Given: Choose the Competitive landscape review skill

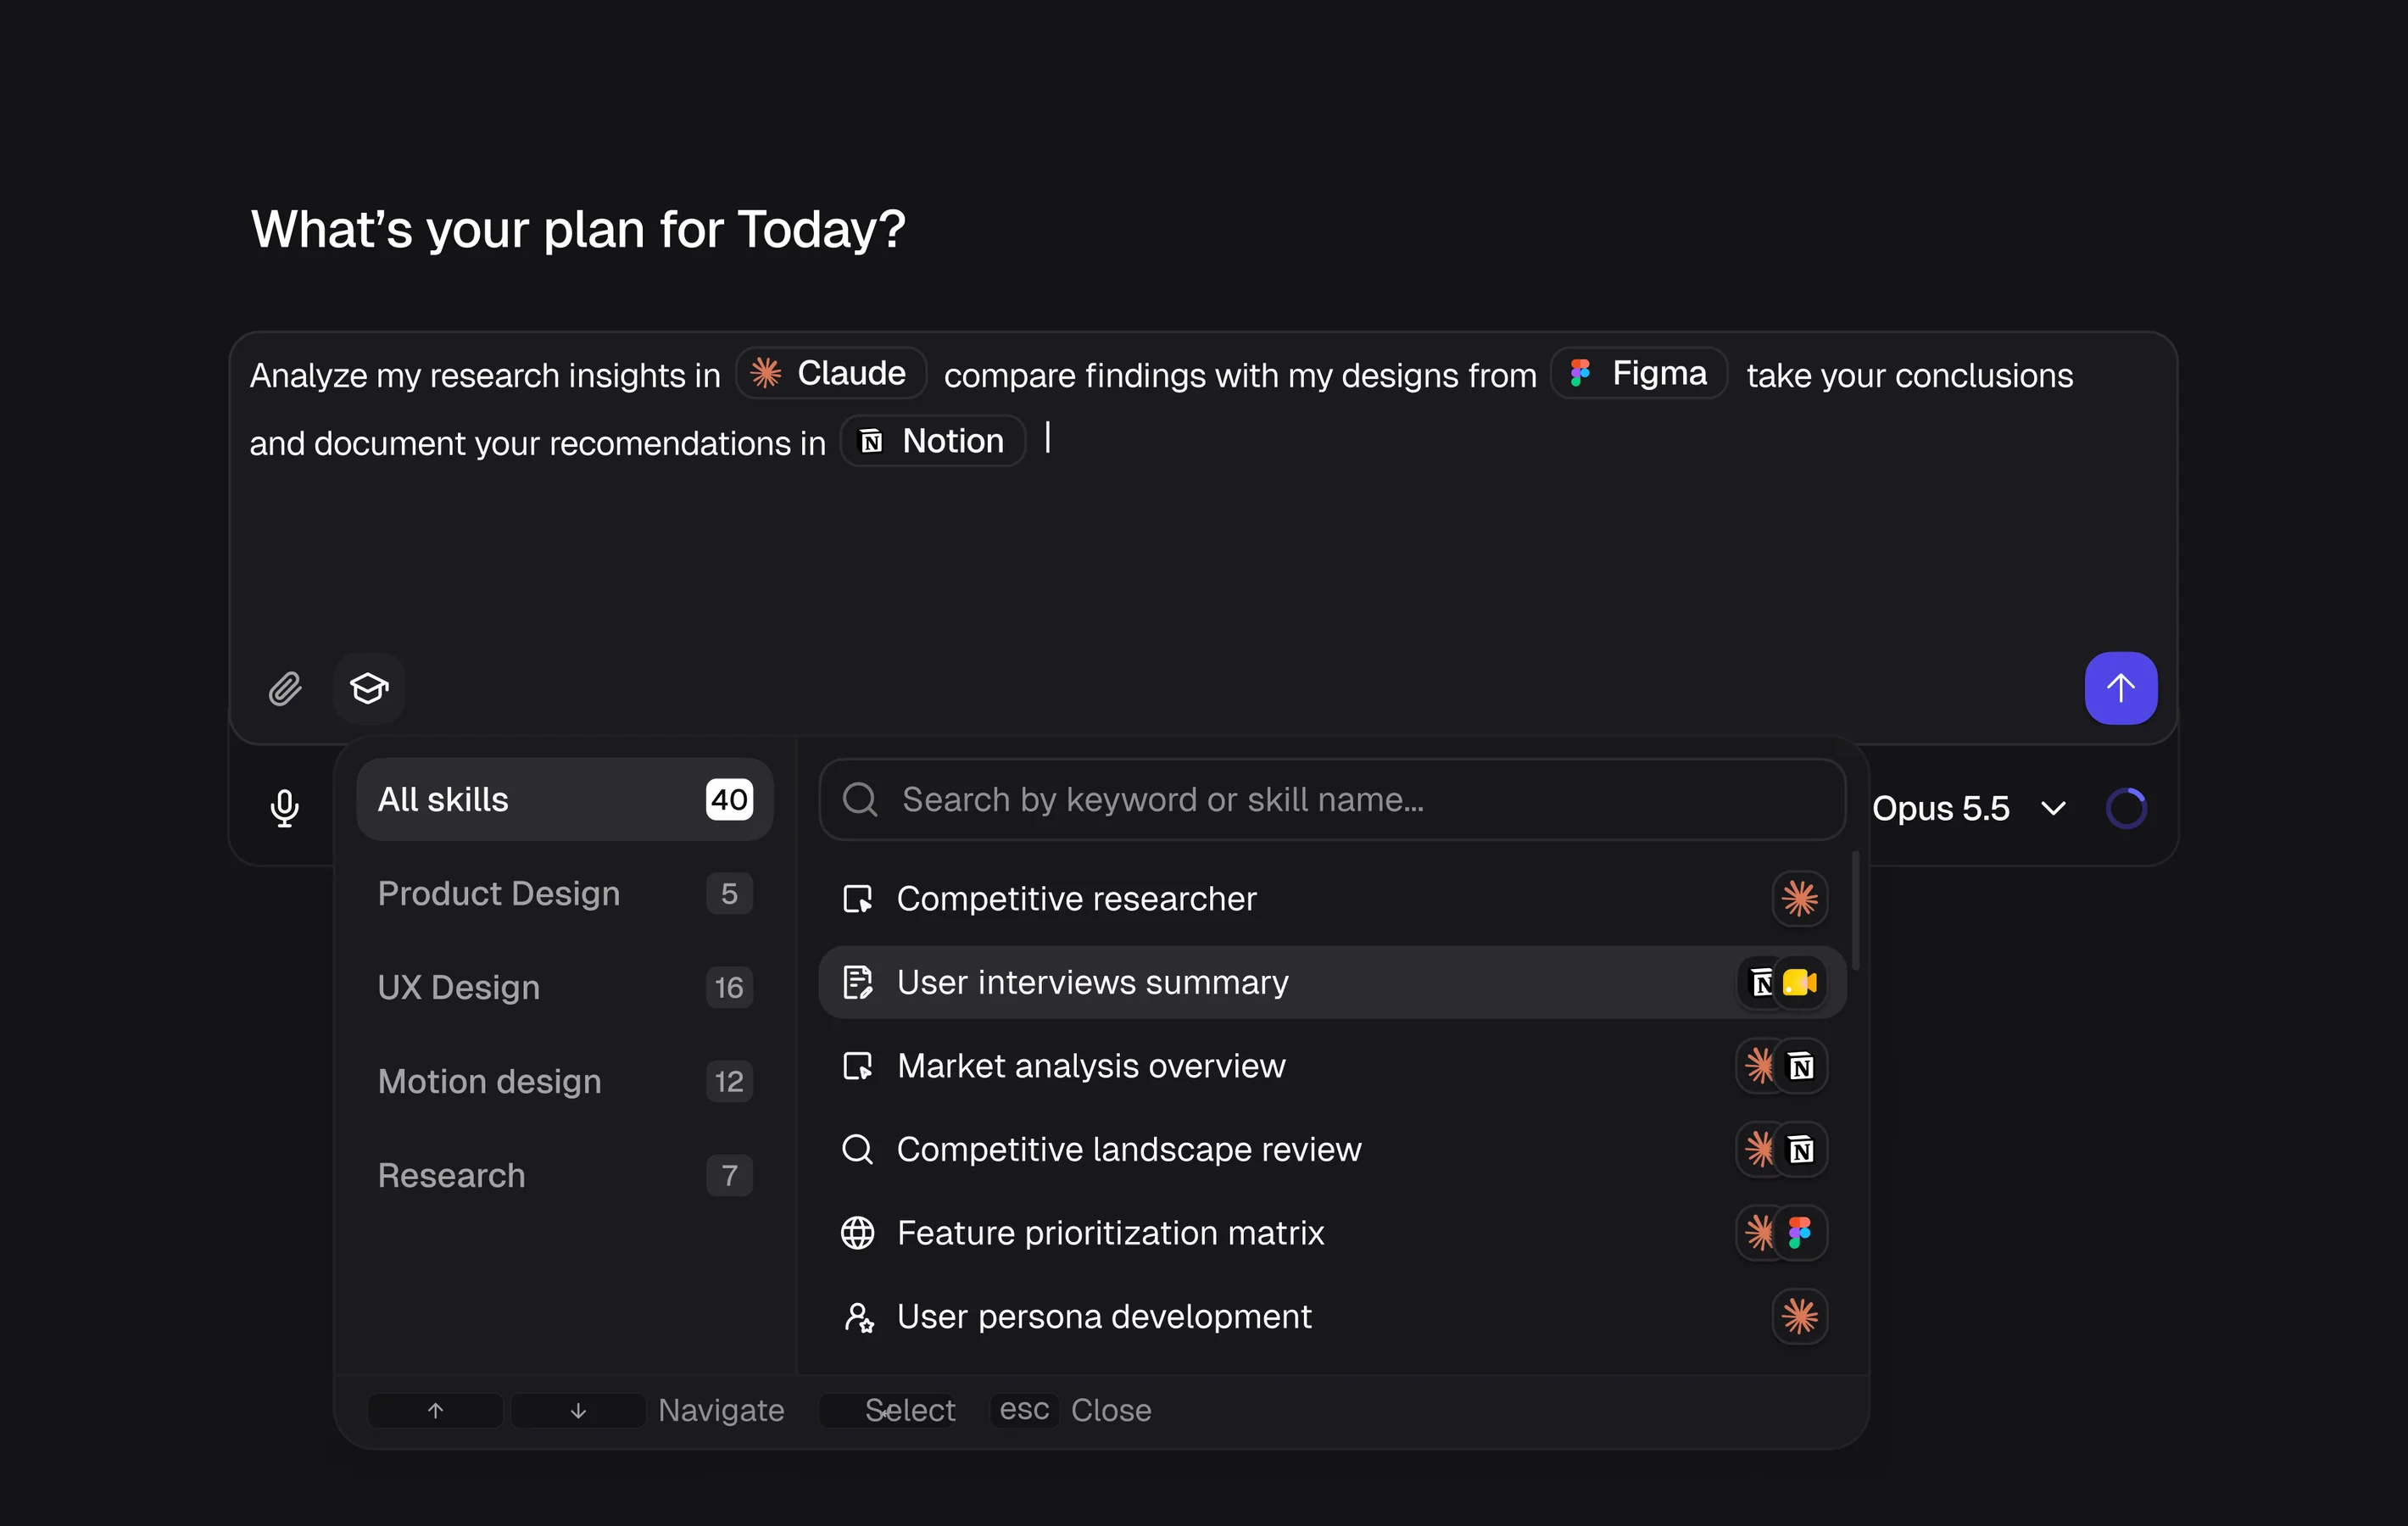Looking at the screenshot, I should click(x=1332, y=1149).
